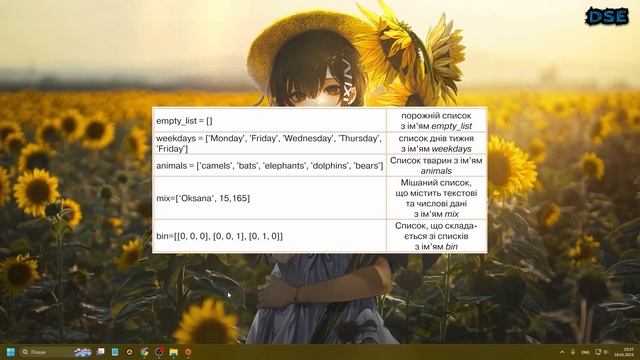
Task: Click the taskbar search box
Action: click(56, 352)
